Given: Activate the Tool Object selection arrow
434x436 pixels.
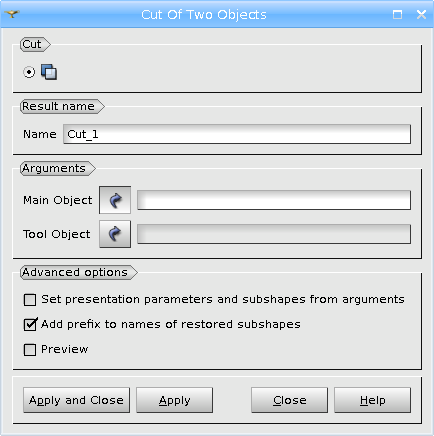Looking at the screenshot, I should [x=115, y=234].
